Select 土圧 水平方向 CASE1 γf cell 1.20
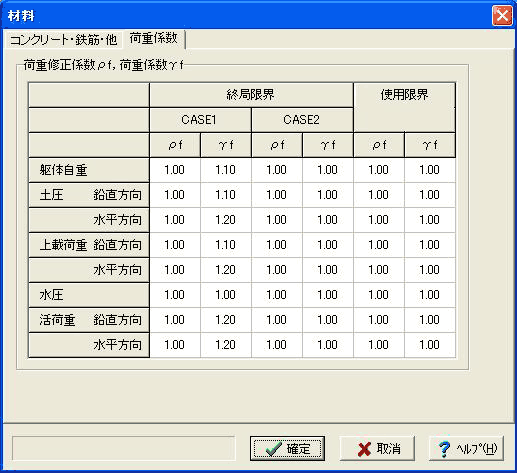517x473 pixels. click(x=226, y=220)
